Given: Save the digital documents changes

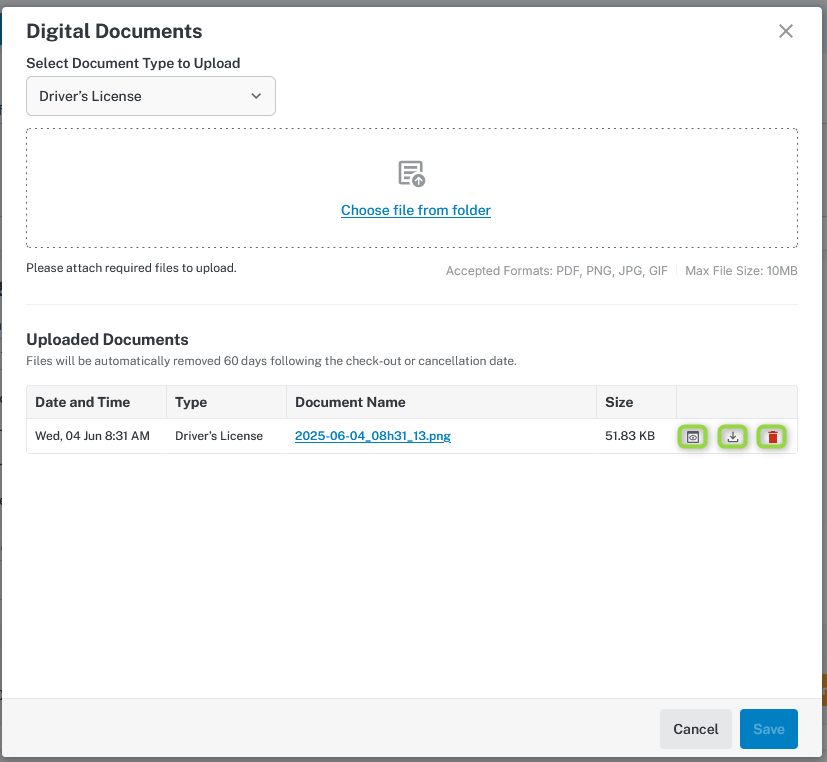Looking at the screenshot, I should [x=768, y=729].
